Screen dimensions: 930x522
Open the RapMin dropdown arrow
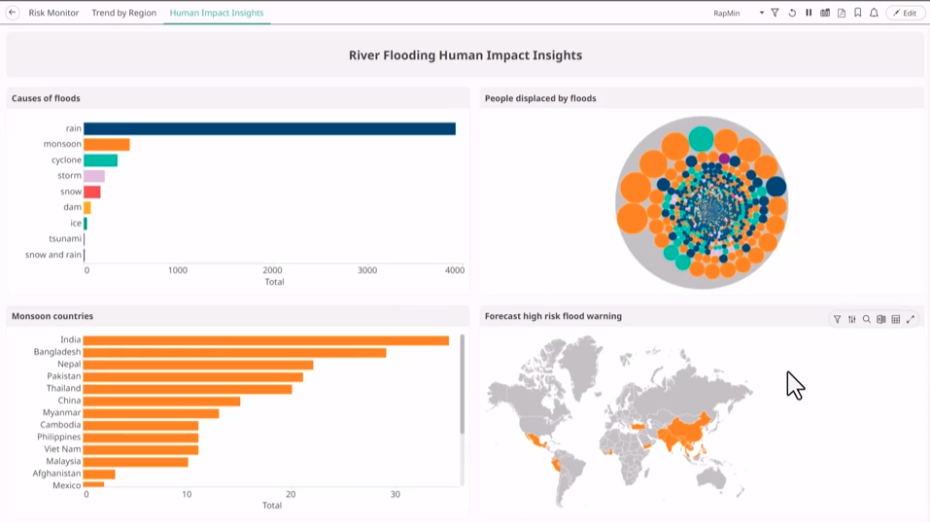[x=761, y=13]
